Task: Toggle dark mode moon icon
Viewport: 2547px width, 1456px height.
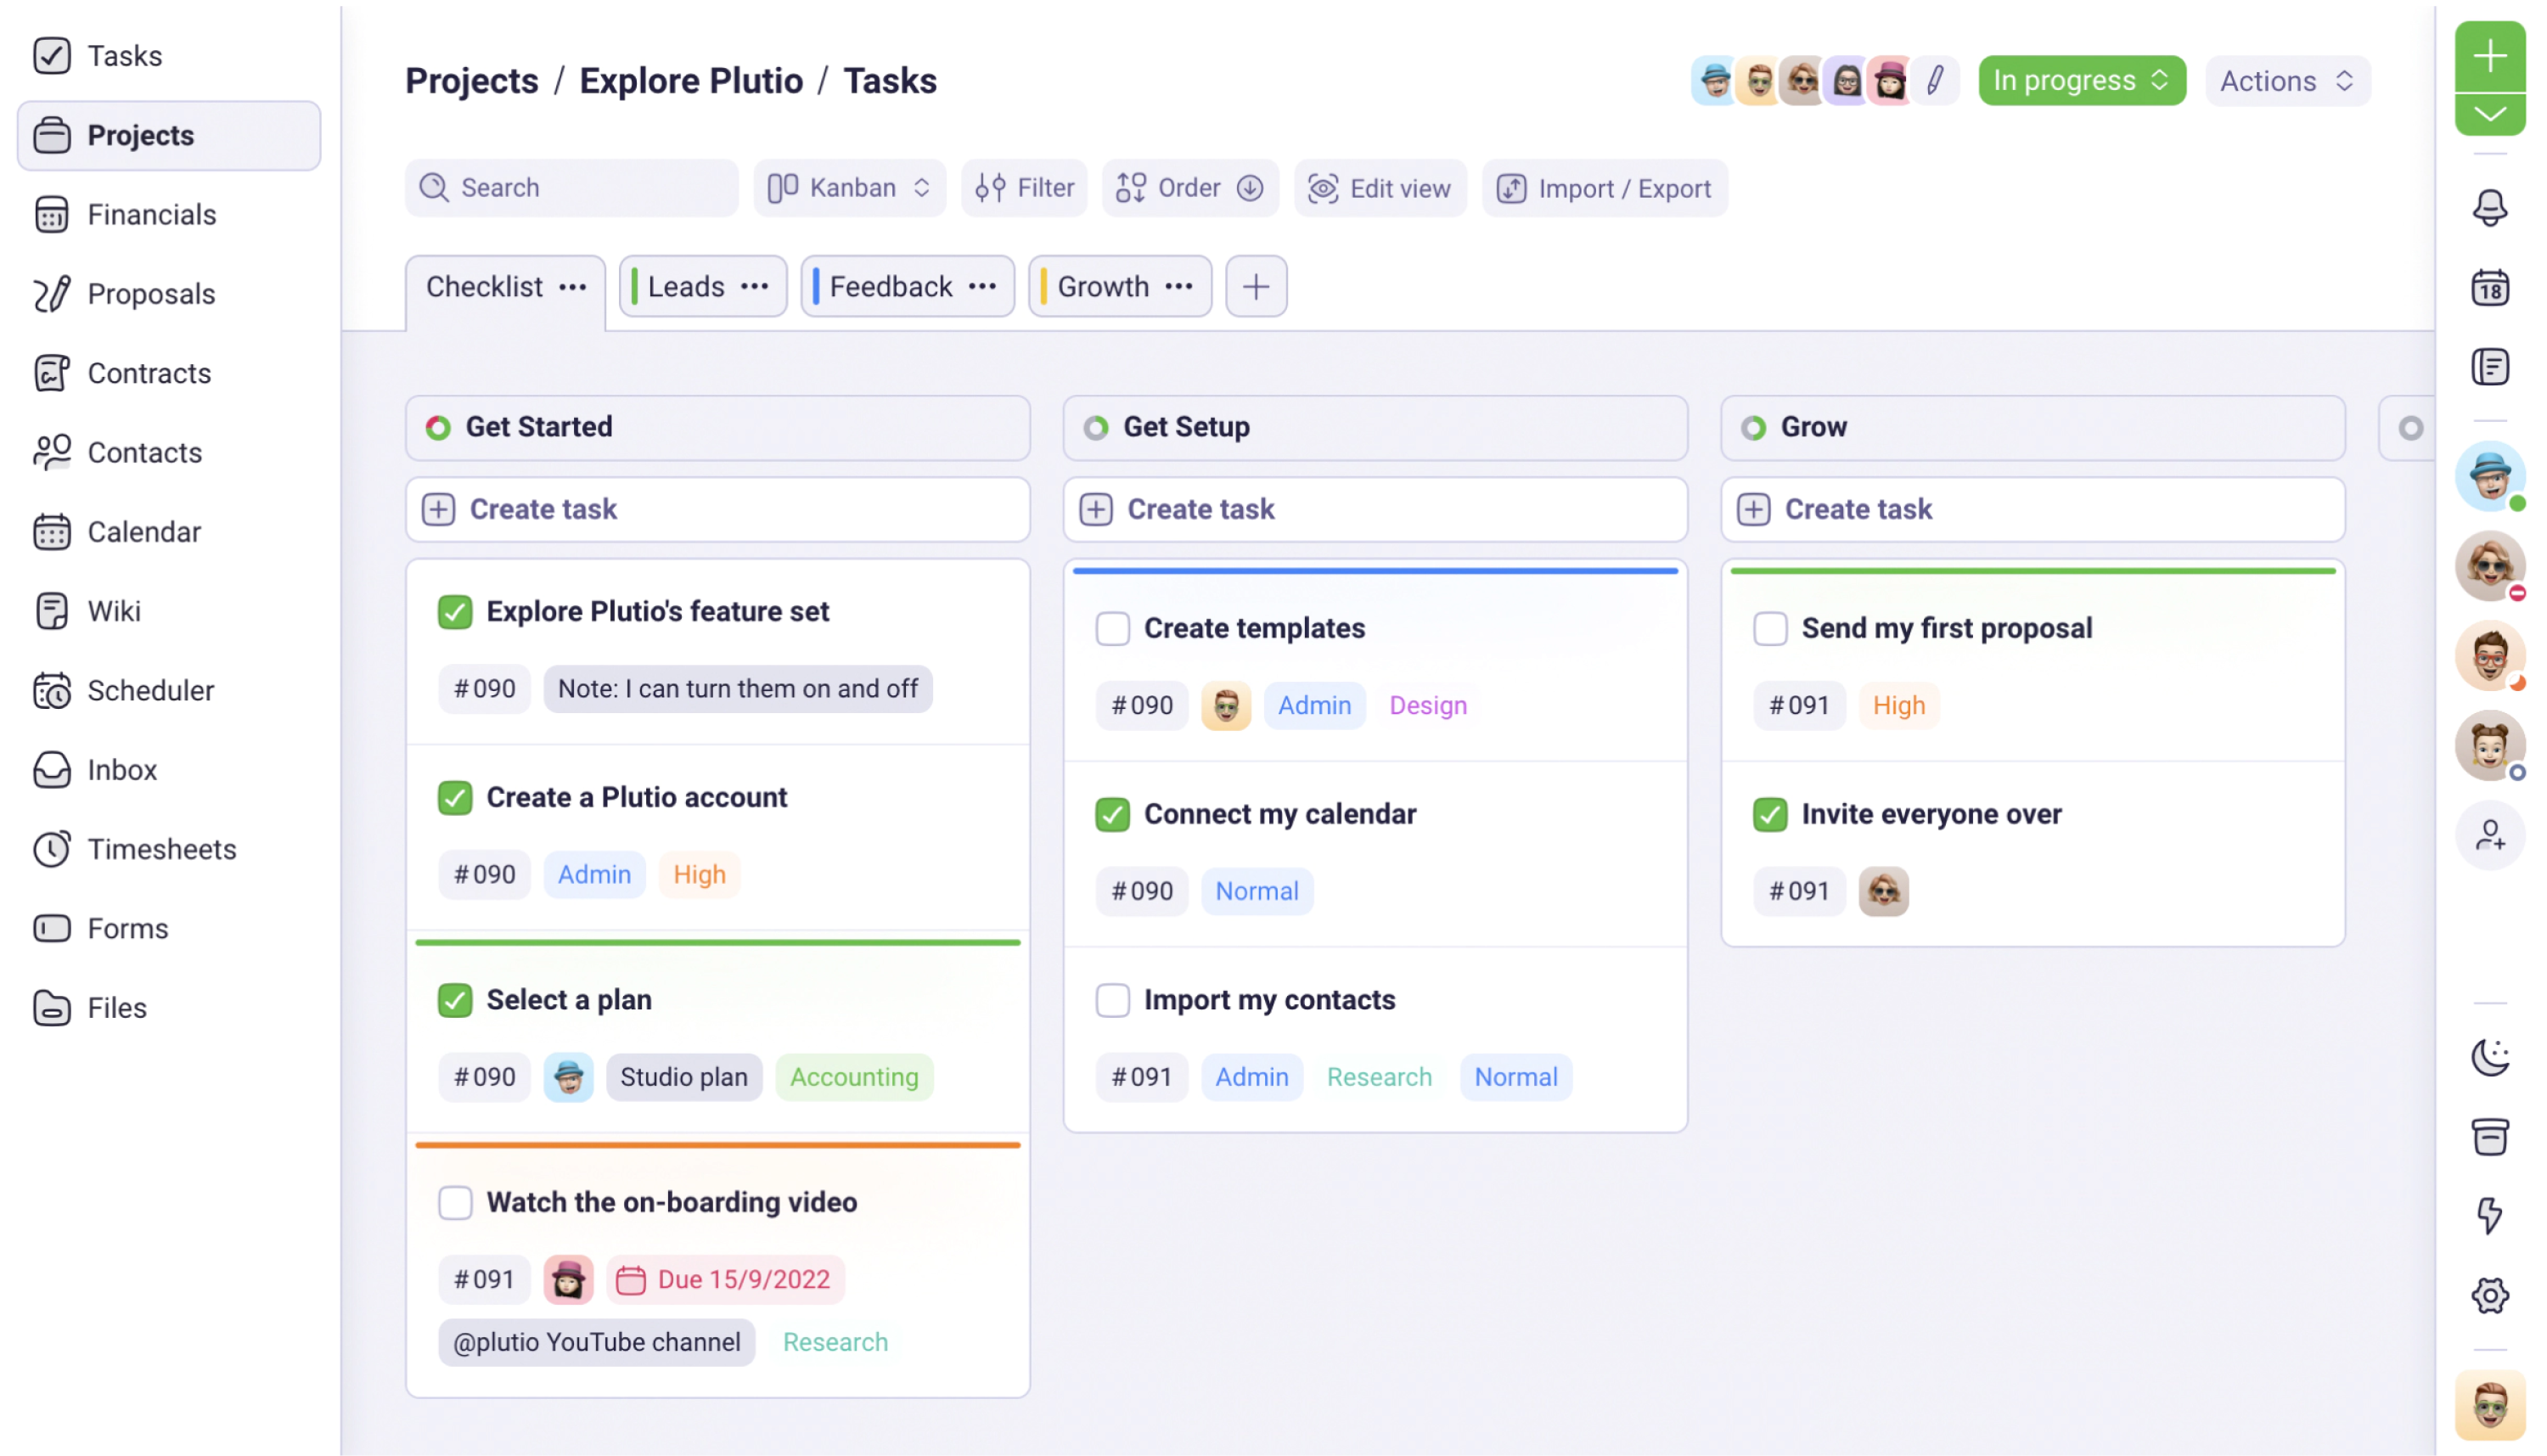Action: (x=2489, y=1057)
